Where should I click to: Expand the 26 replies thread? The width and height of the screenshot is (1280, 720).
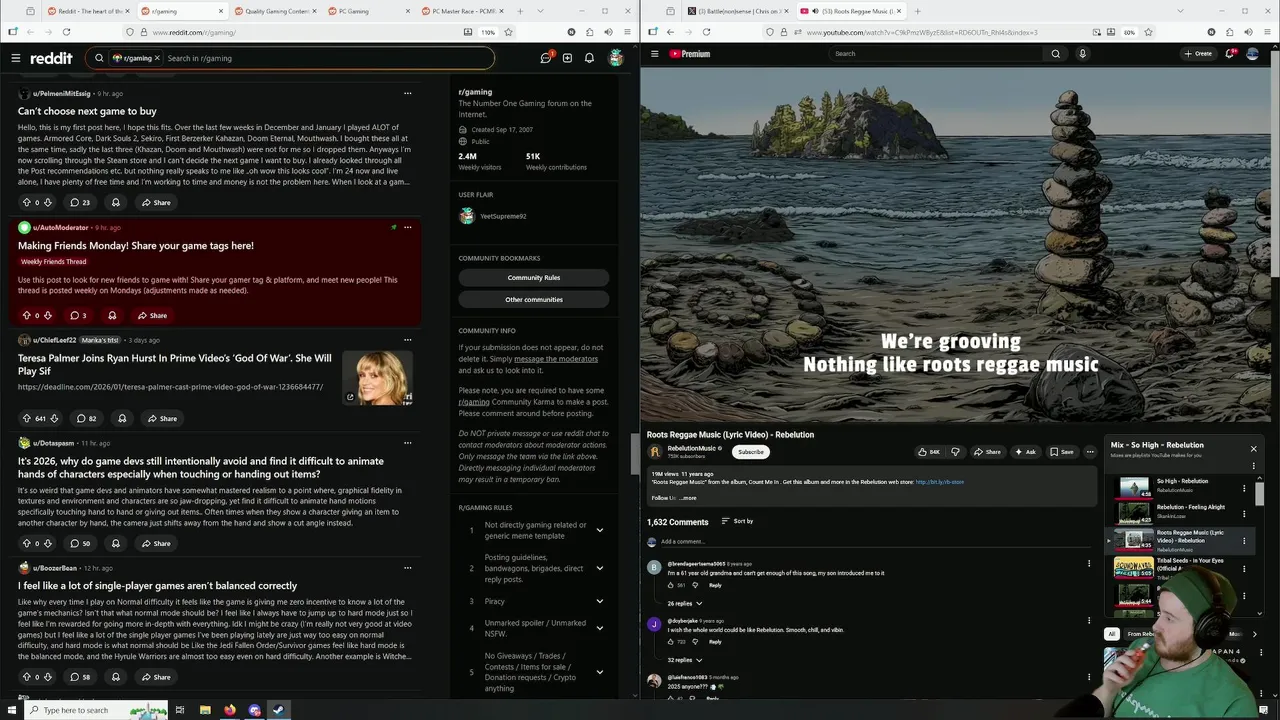pyautogui.click(x=684, y=603)
